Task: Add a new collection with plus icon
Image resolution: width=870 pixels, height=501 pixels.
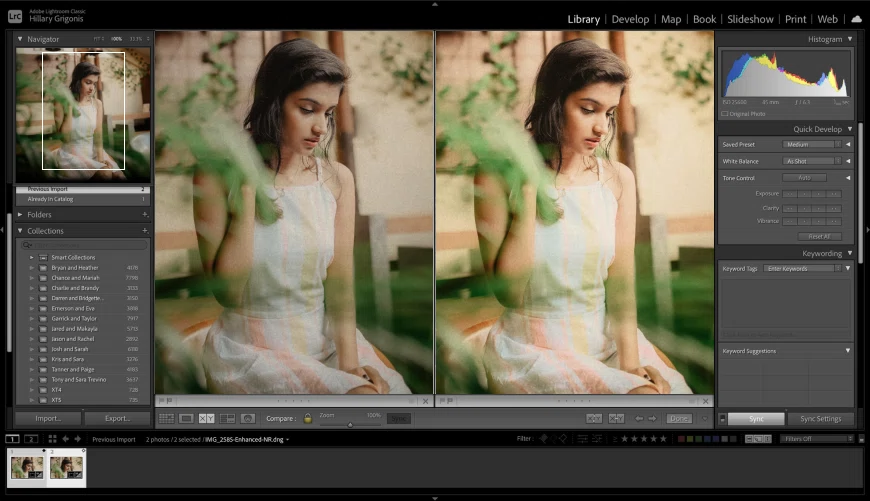Action: pos(145,230)
